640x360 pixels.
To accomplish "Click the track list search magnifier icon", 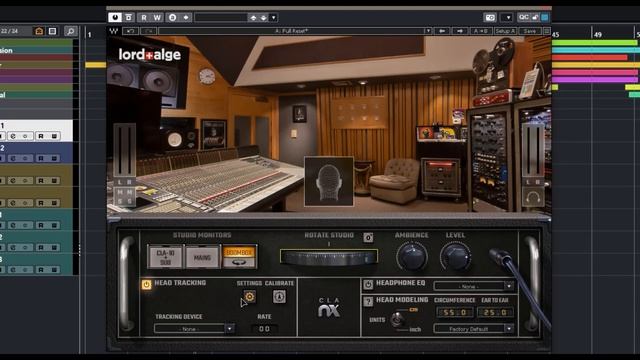I will (x=71, y=31).
